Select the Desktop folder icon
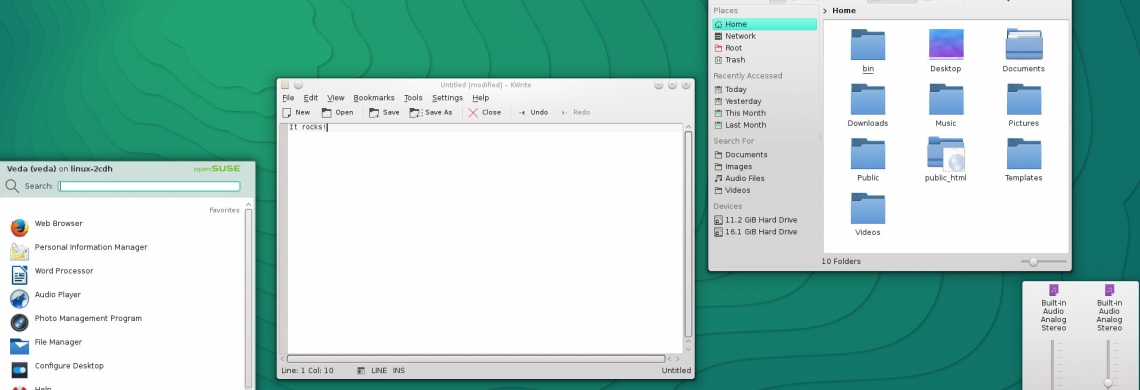 point(946,45)
